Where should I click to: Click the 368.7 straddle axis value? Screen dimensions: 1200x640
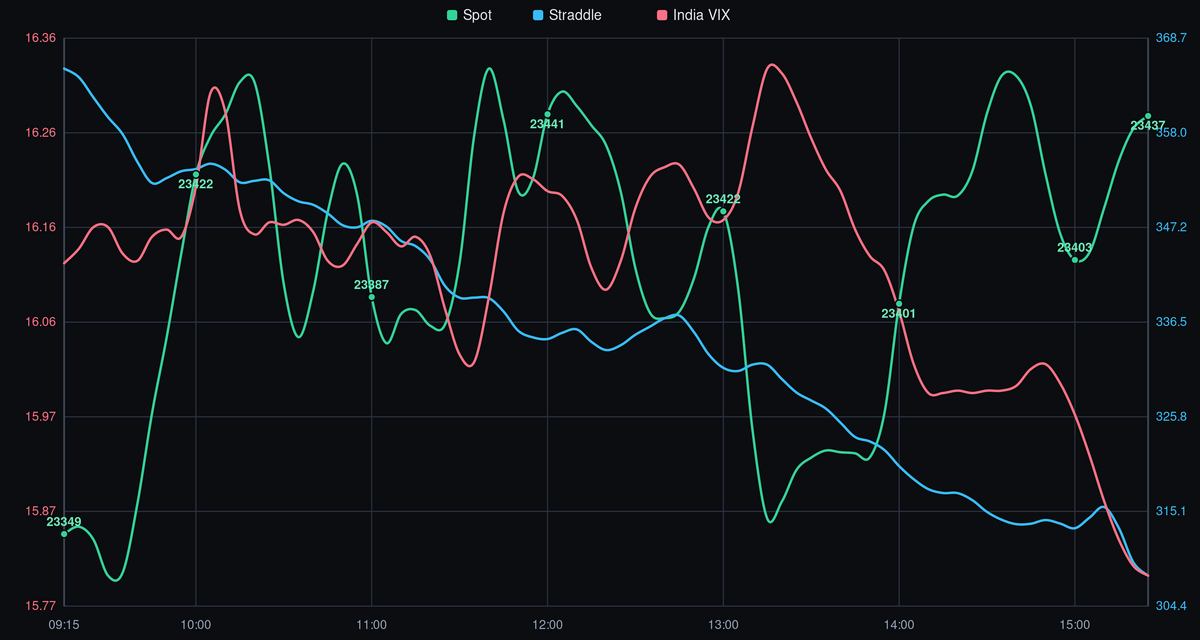1171,38
